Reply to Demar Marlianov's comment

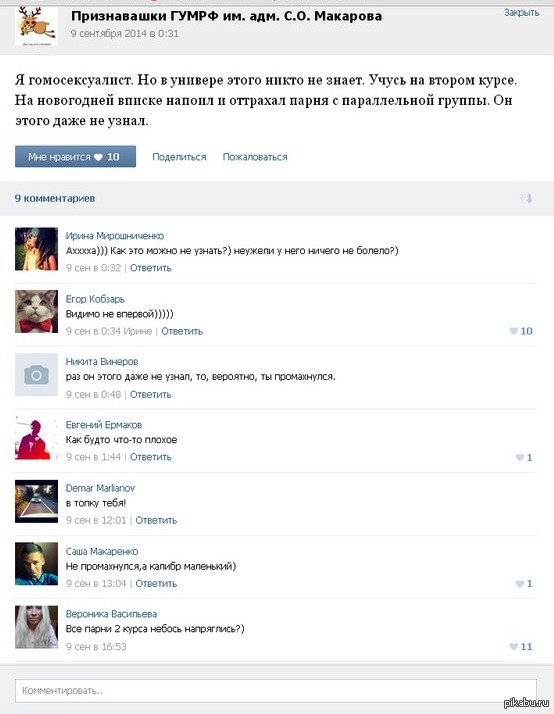coord(156,520)
